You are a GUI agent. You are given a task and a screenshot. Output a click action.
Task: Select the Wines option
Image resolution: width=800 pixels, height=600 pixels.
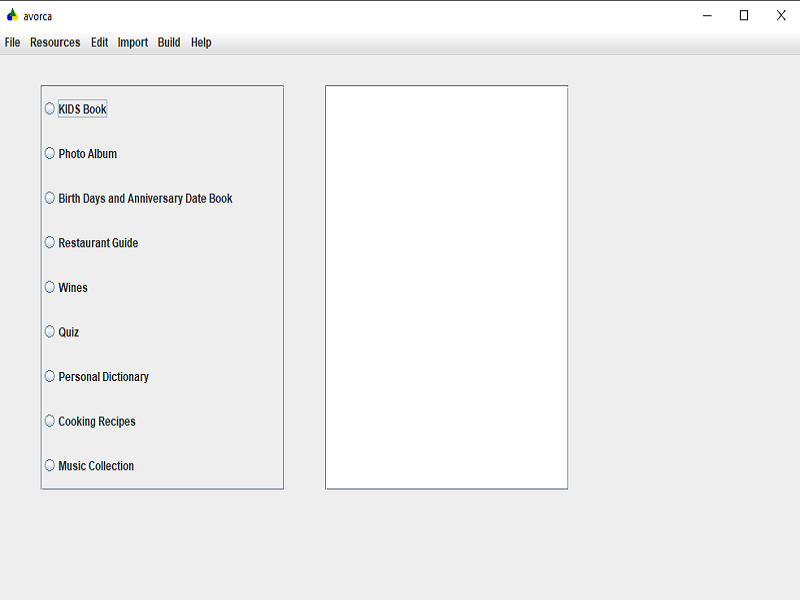click(x=49, y=287)
